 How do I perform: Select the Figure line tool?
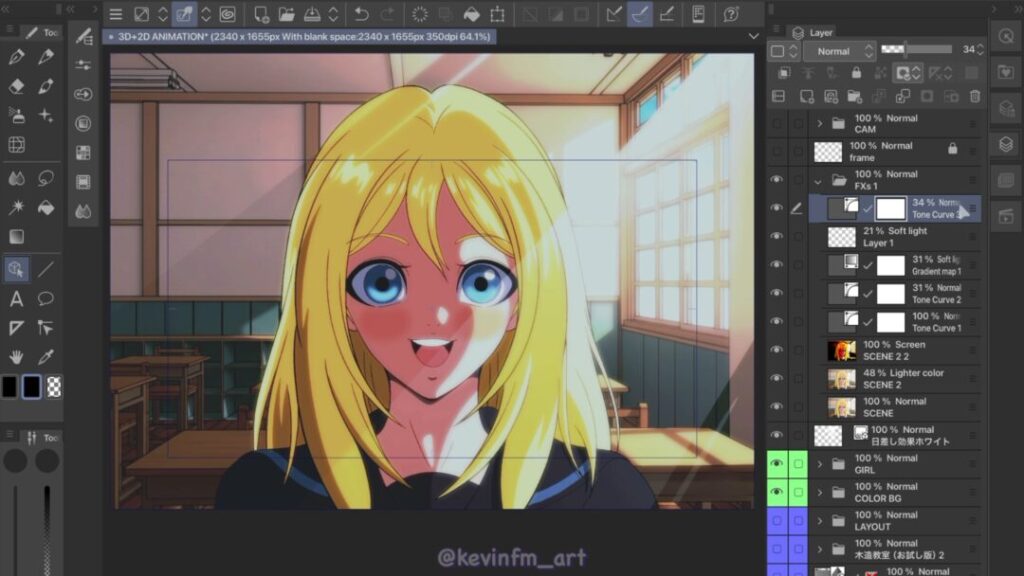46,269
